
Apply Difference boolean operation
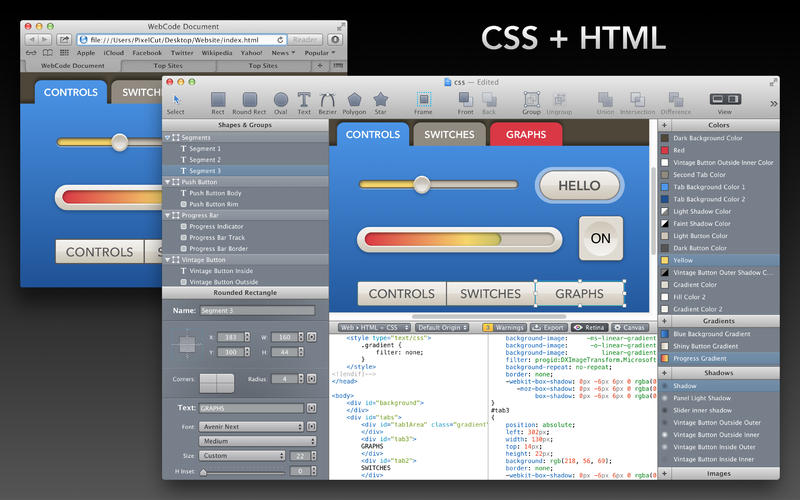coord(676,104)
